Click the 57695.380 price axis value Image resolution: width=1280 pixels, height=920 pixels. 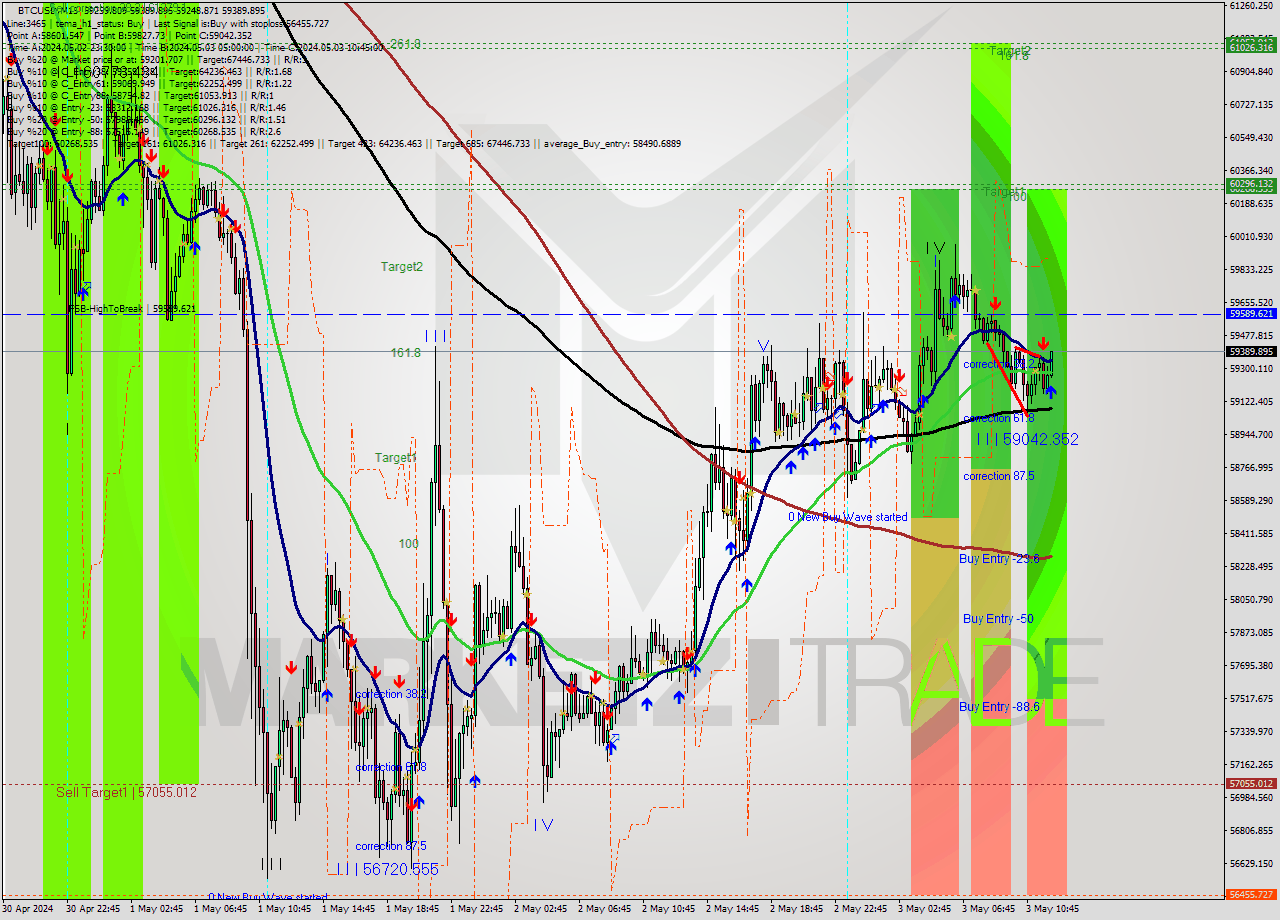1251,666
